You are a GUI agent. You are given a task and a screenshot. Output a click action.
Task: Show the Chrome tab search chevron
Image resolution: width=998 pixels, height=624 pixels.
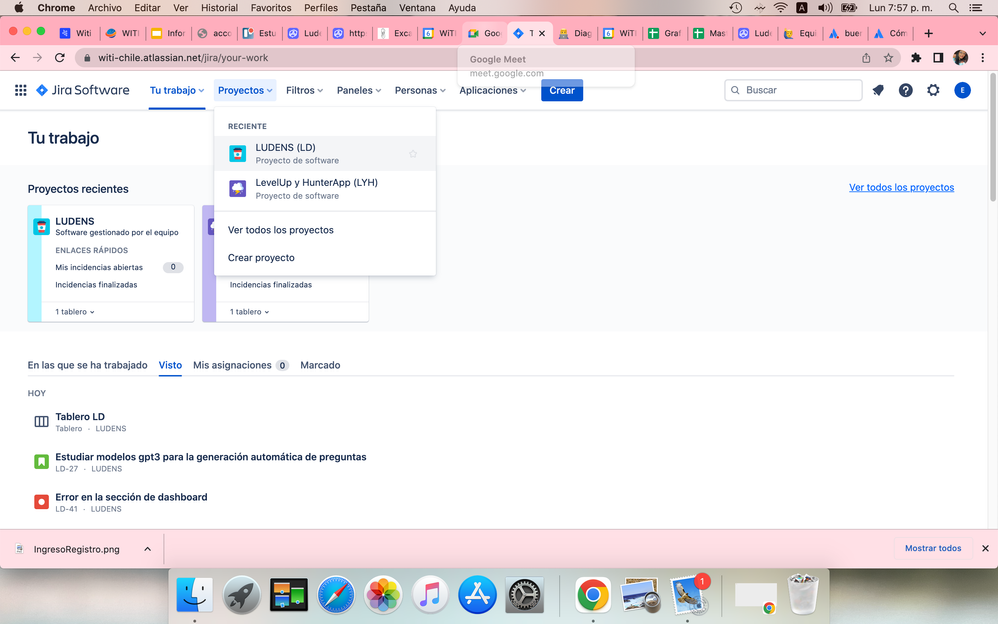[982, 33]
